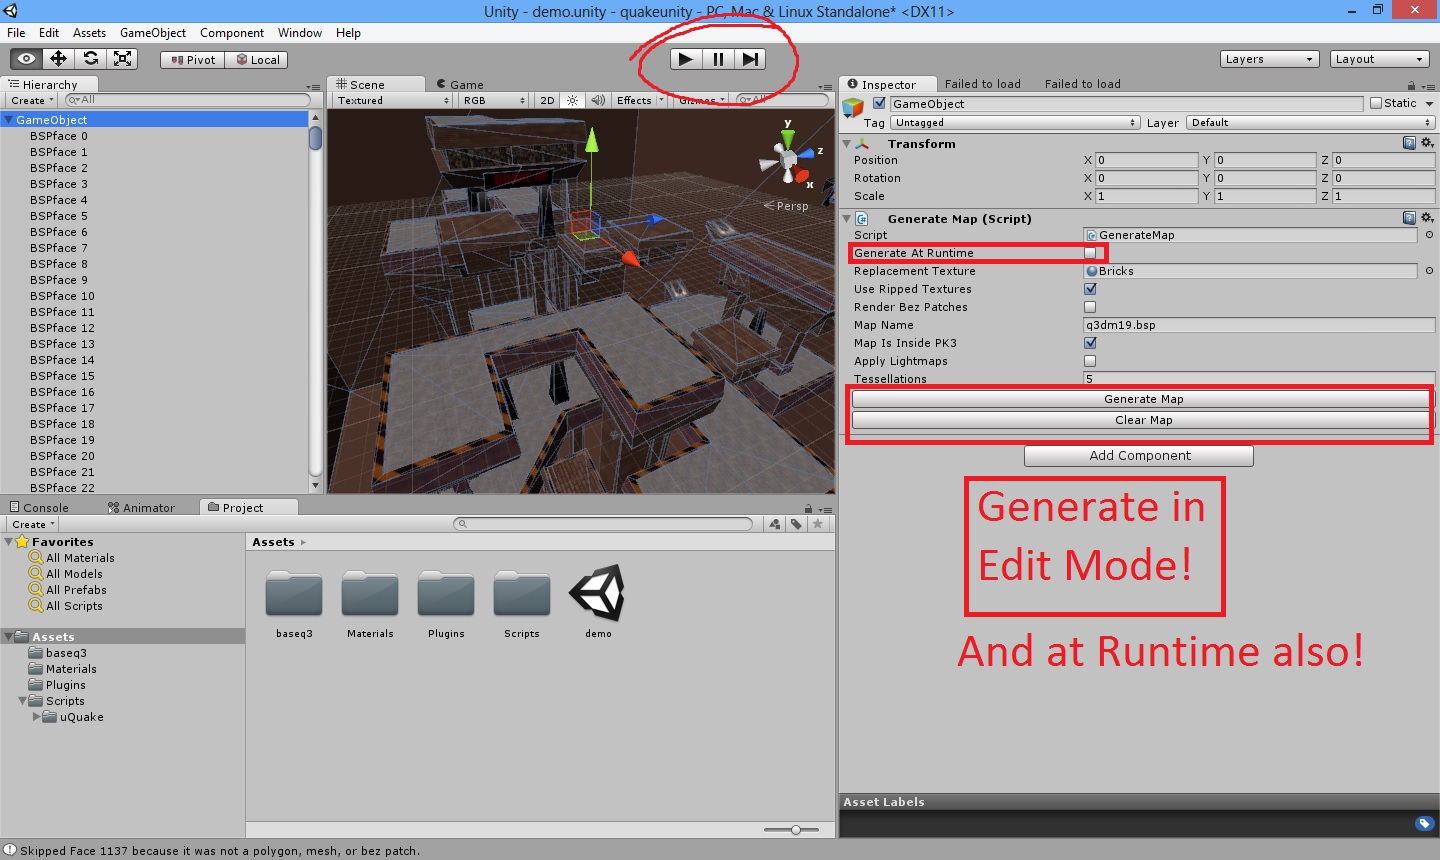The image size is (1440, 860).
Task: Select the Rotate tool
Action: (91, 59)
